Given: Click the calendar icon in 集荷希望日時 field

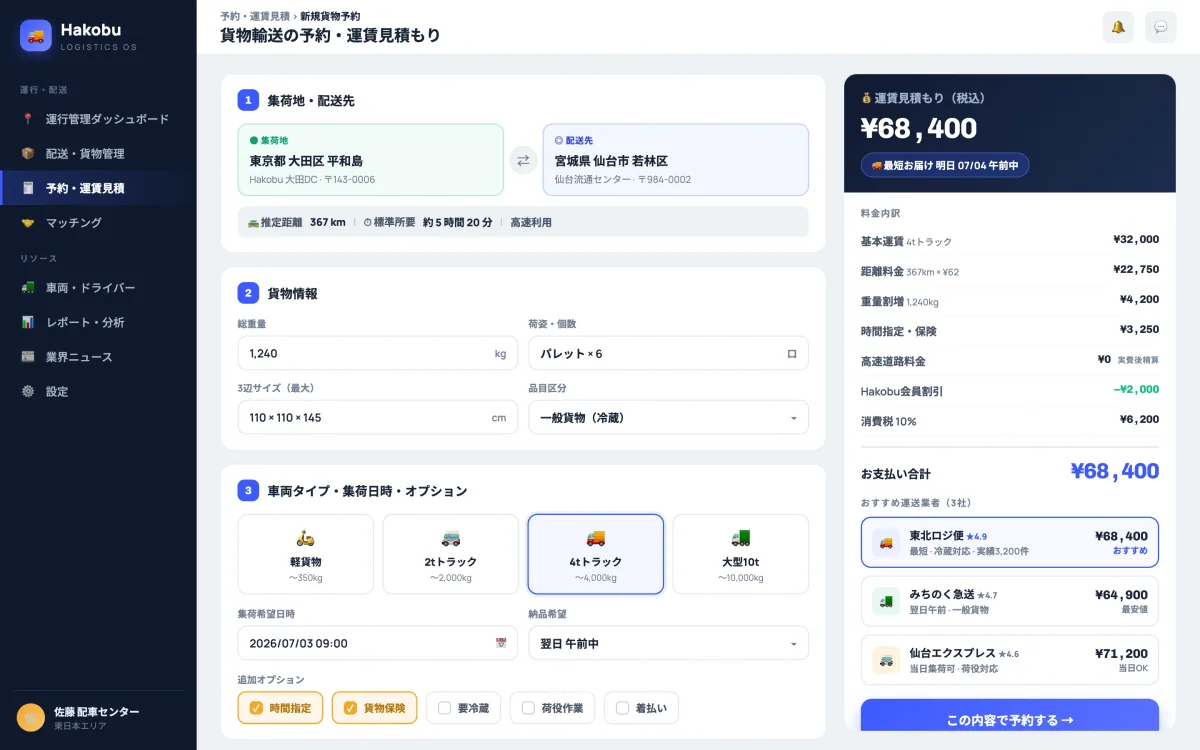Looking at the screenshot, I should (x=501, y=643).
